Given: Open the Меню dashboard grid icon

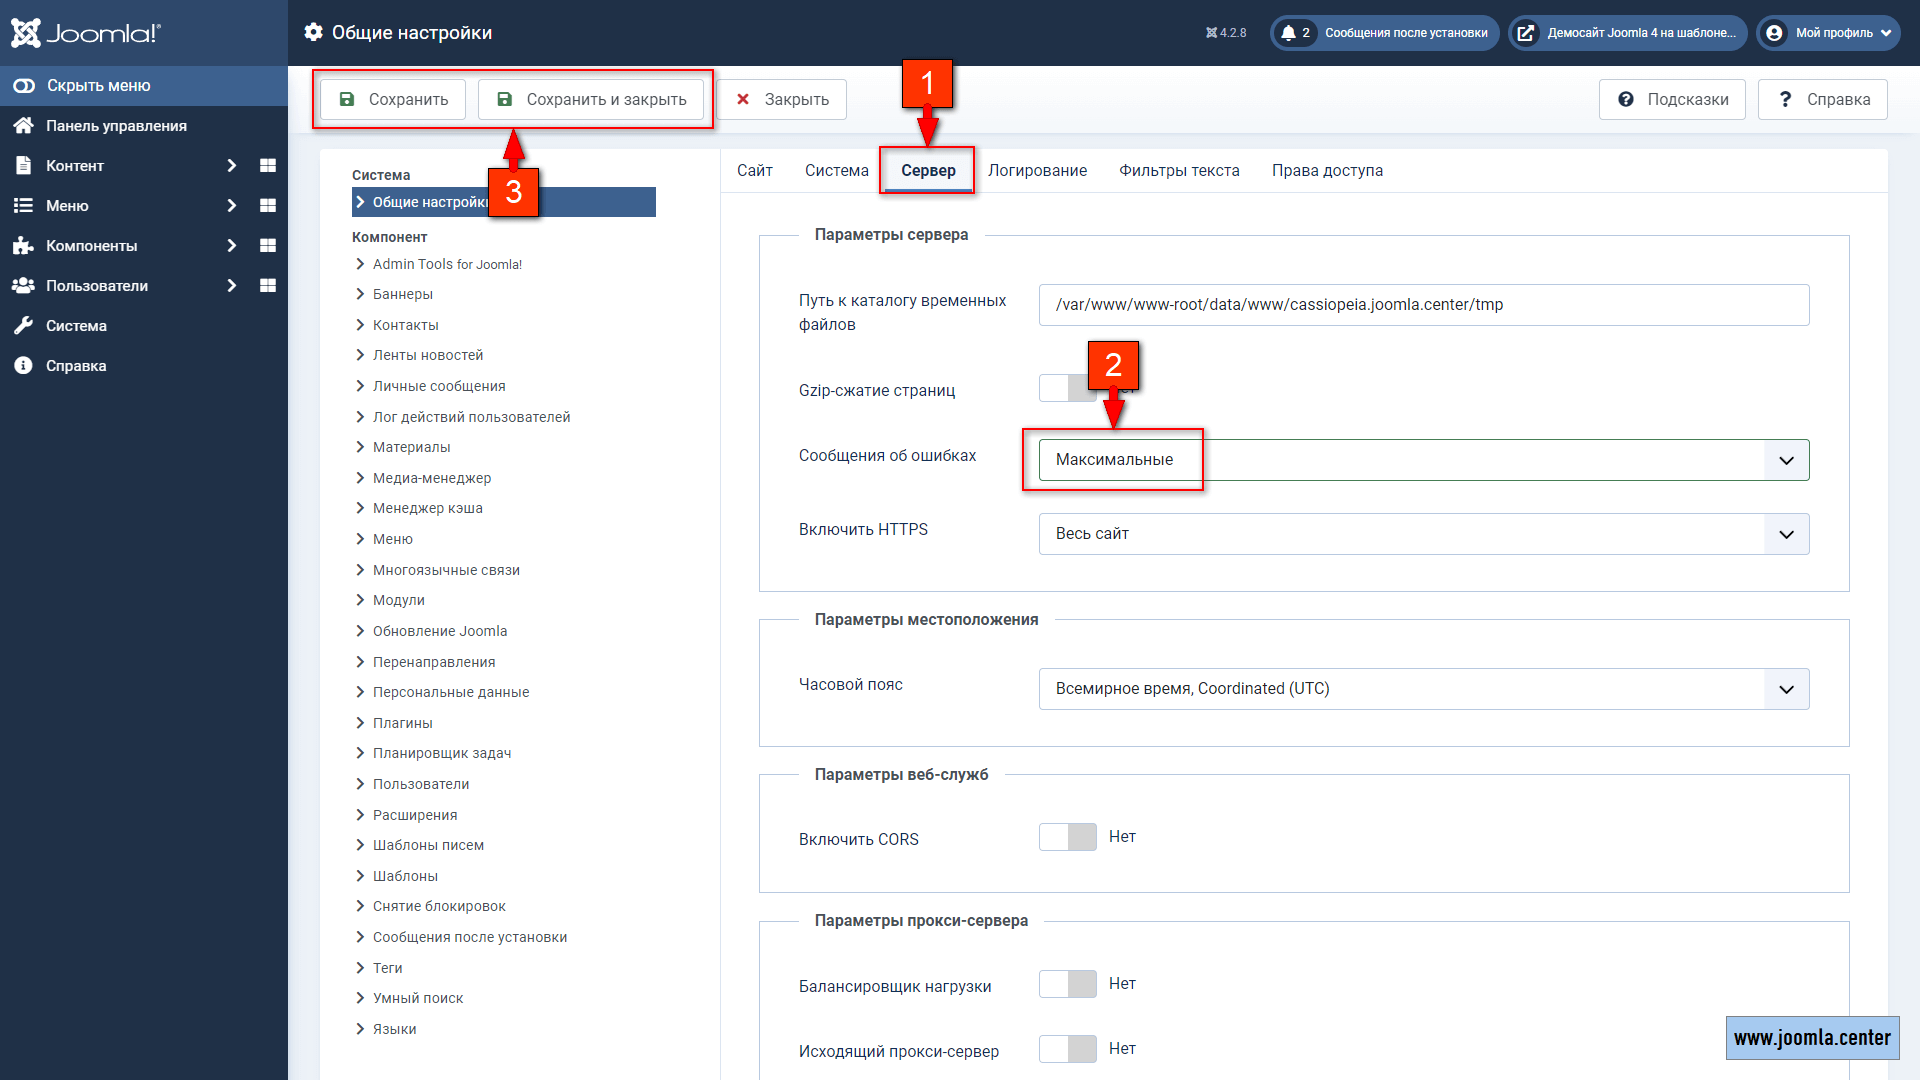Looking at the screenshot, I should pos(267,205).
